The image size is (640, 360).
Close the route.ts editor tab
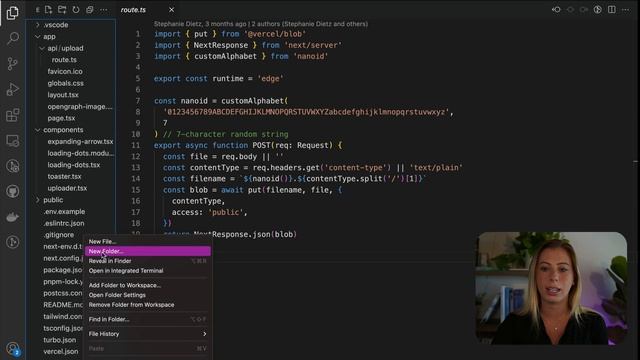[x=171, y=10]
